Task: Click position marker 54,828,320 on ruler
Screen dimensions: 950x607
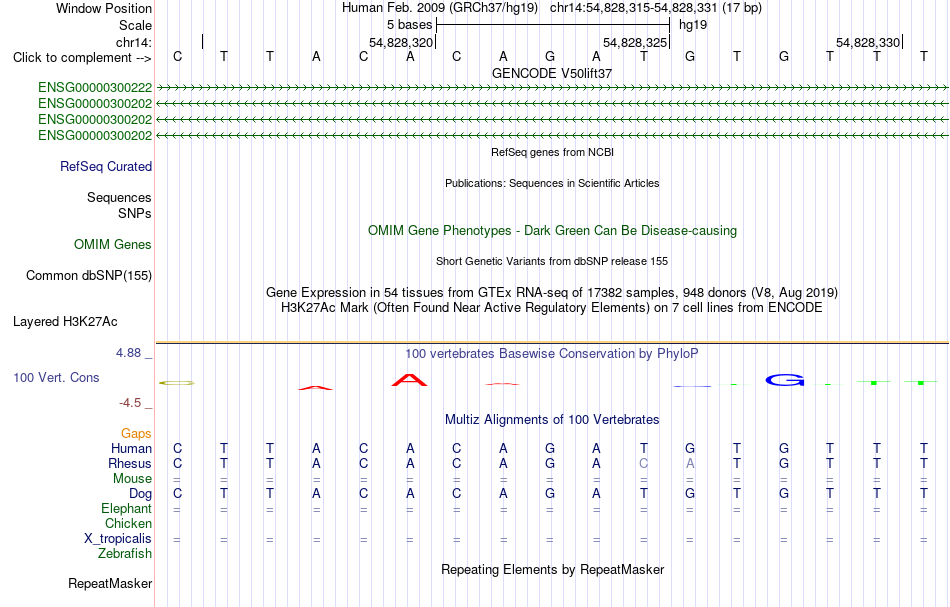Action: point(401,42)
